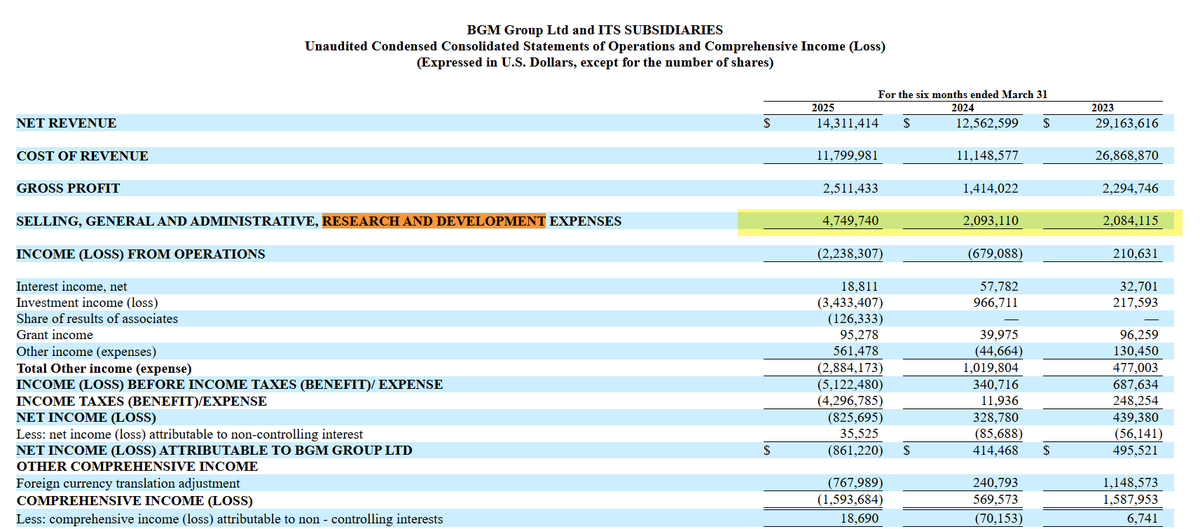Click Other income (expenses) label
Image resolution: width=1200 pixels, height=529 pixels.
[x=86, y=352]
